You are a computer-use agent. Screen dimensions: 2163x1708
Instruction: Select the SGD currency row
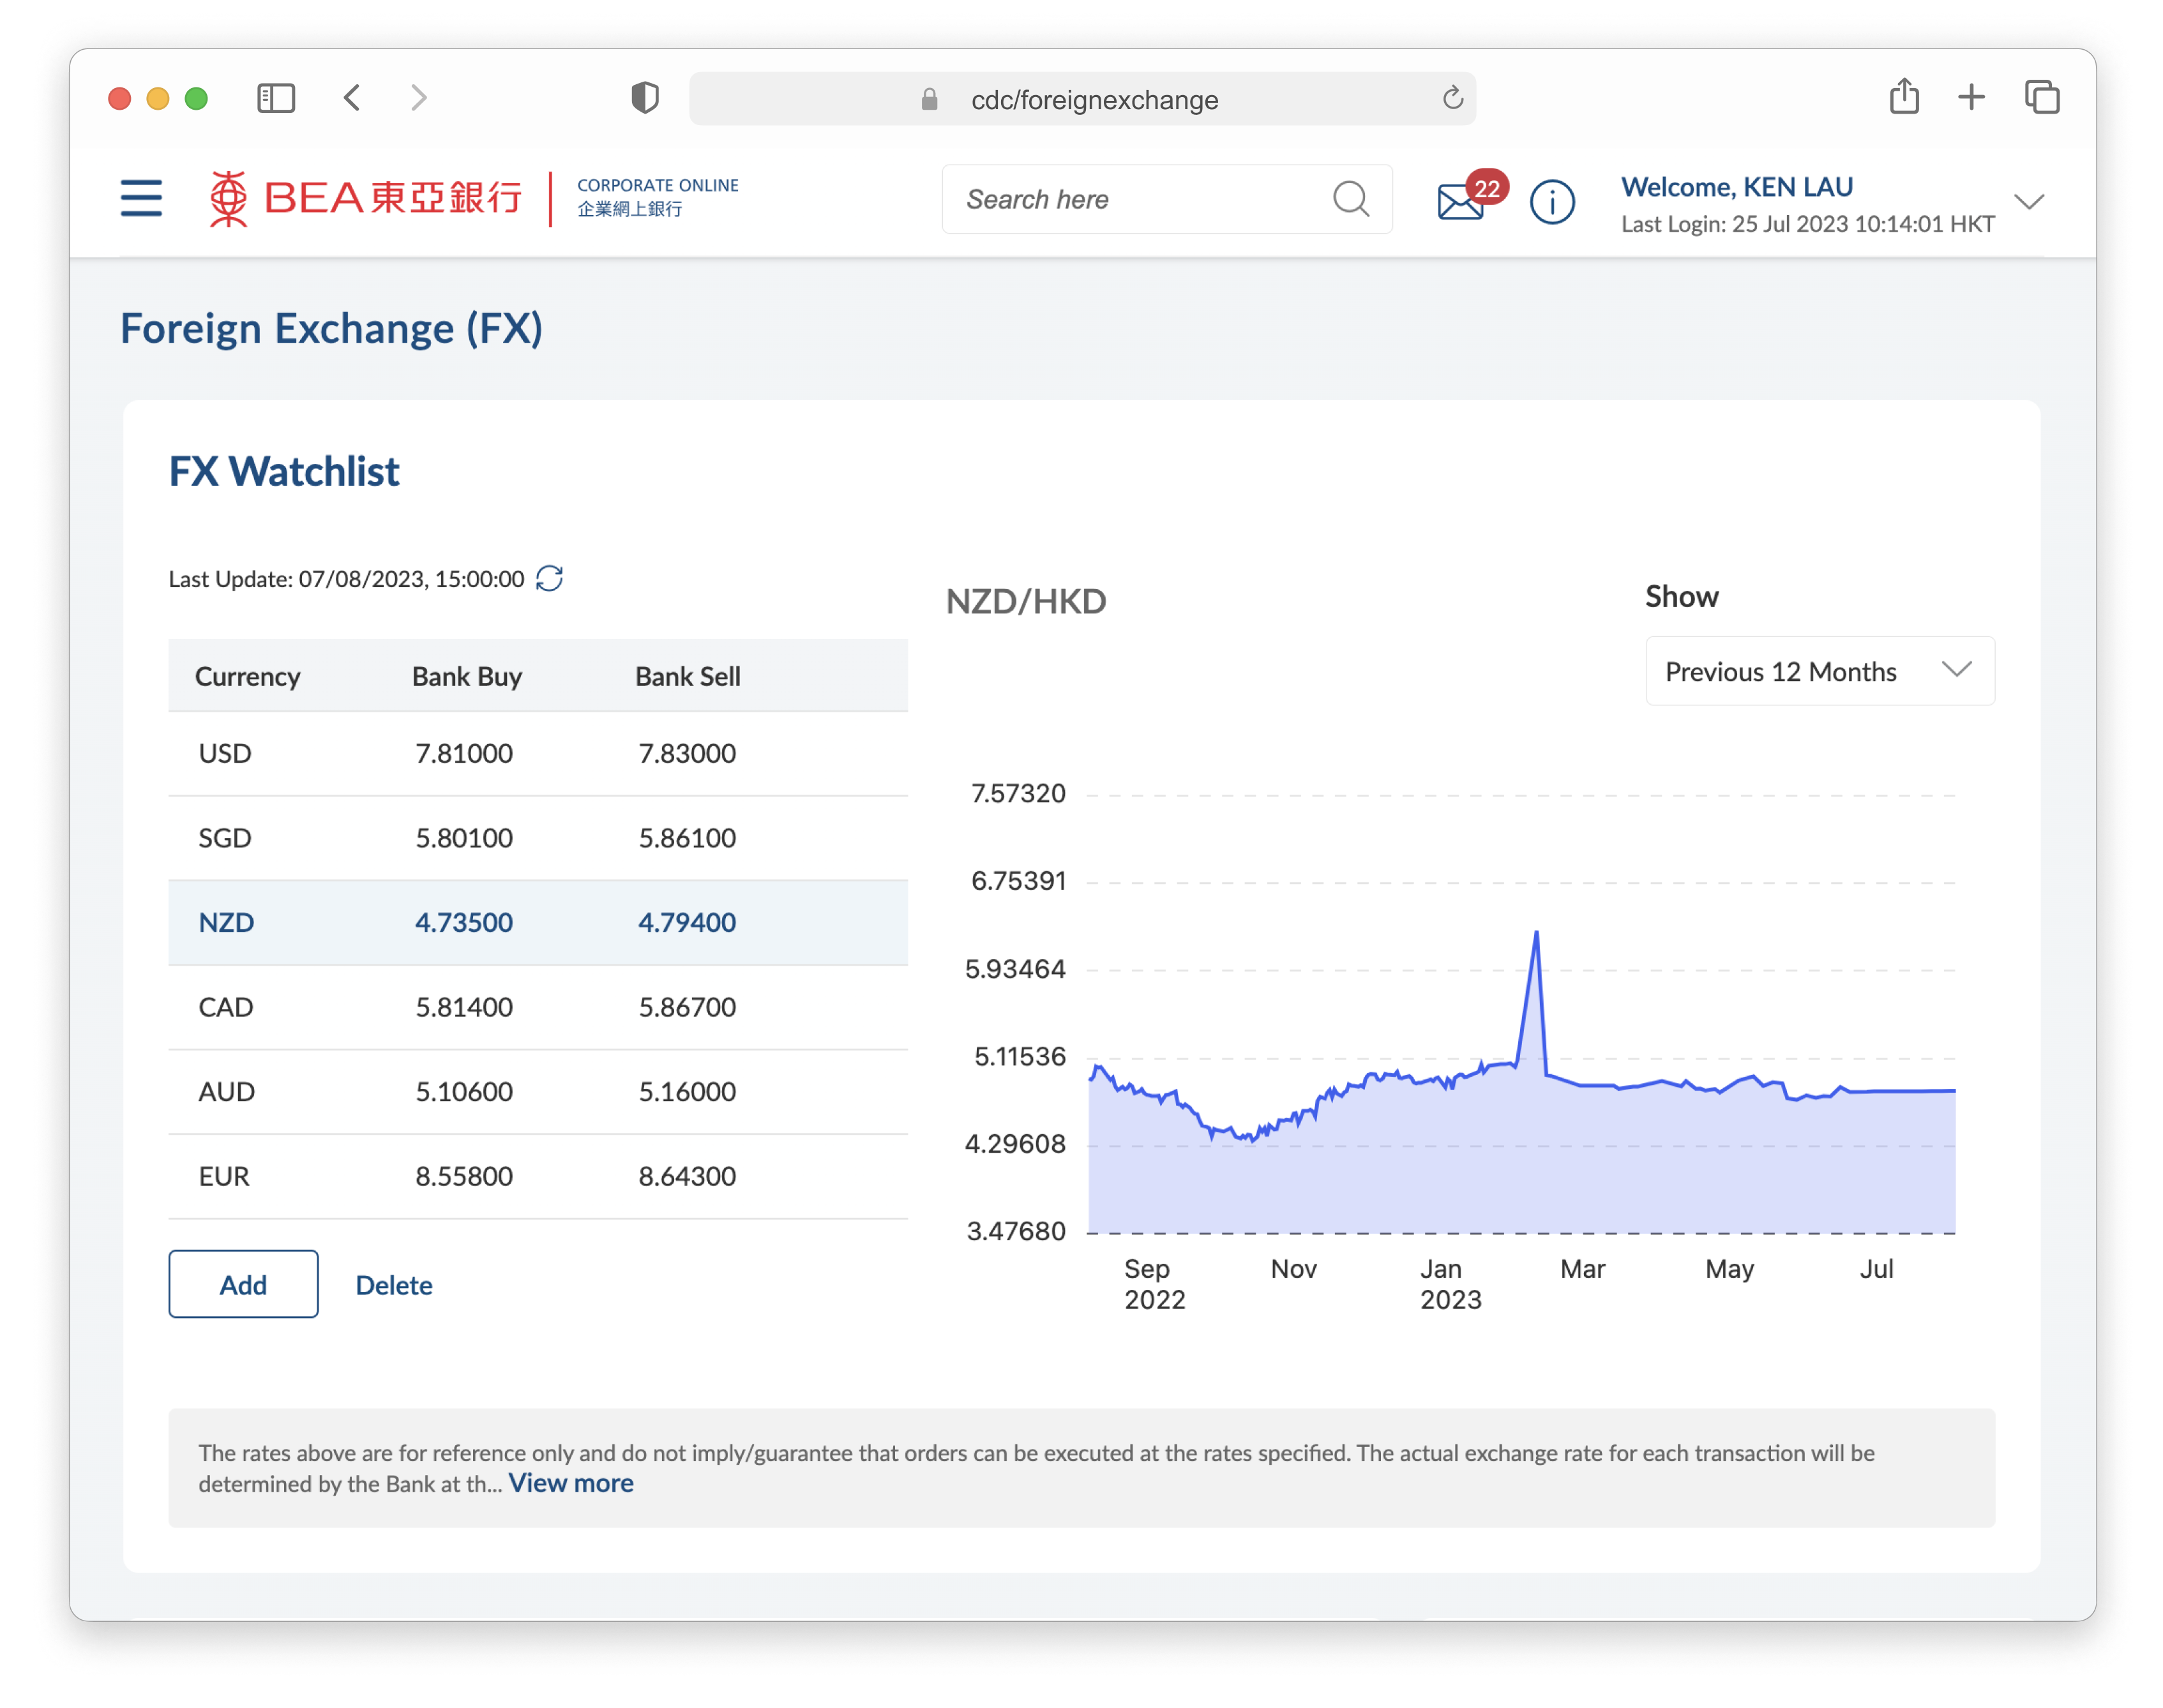pos(538,838)
